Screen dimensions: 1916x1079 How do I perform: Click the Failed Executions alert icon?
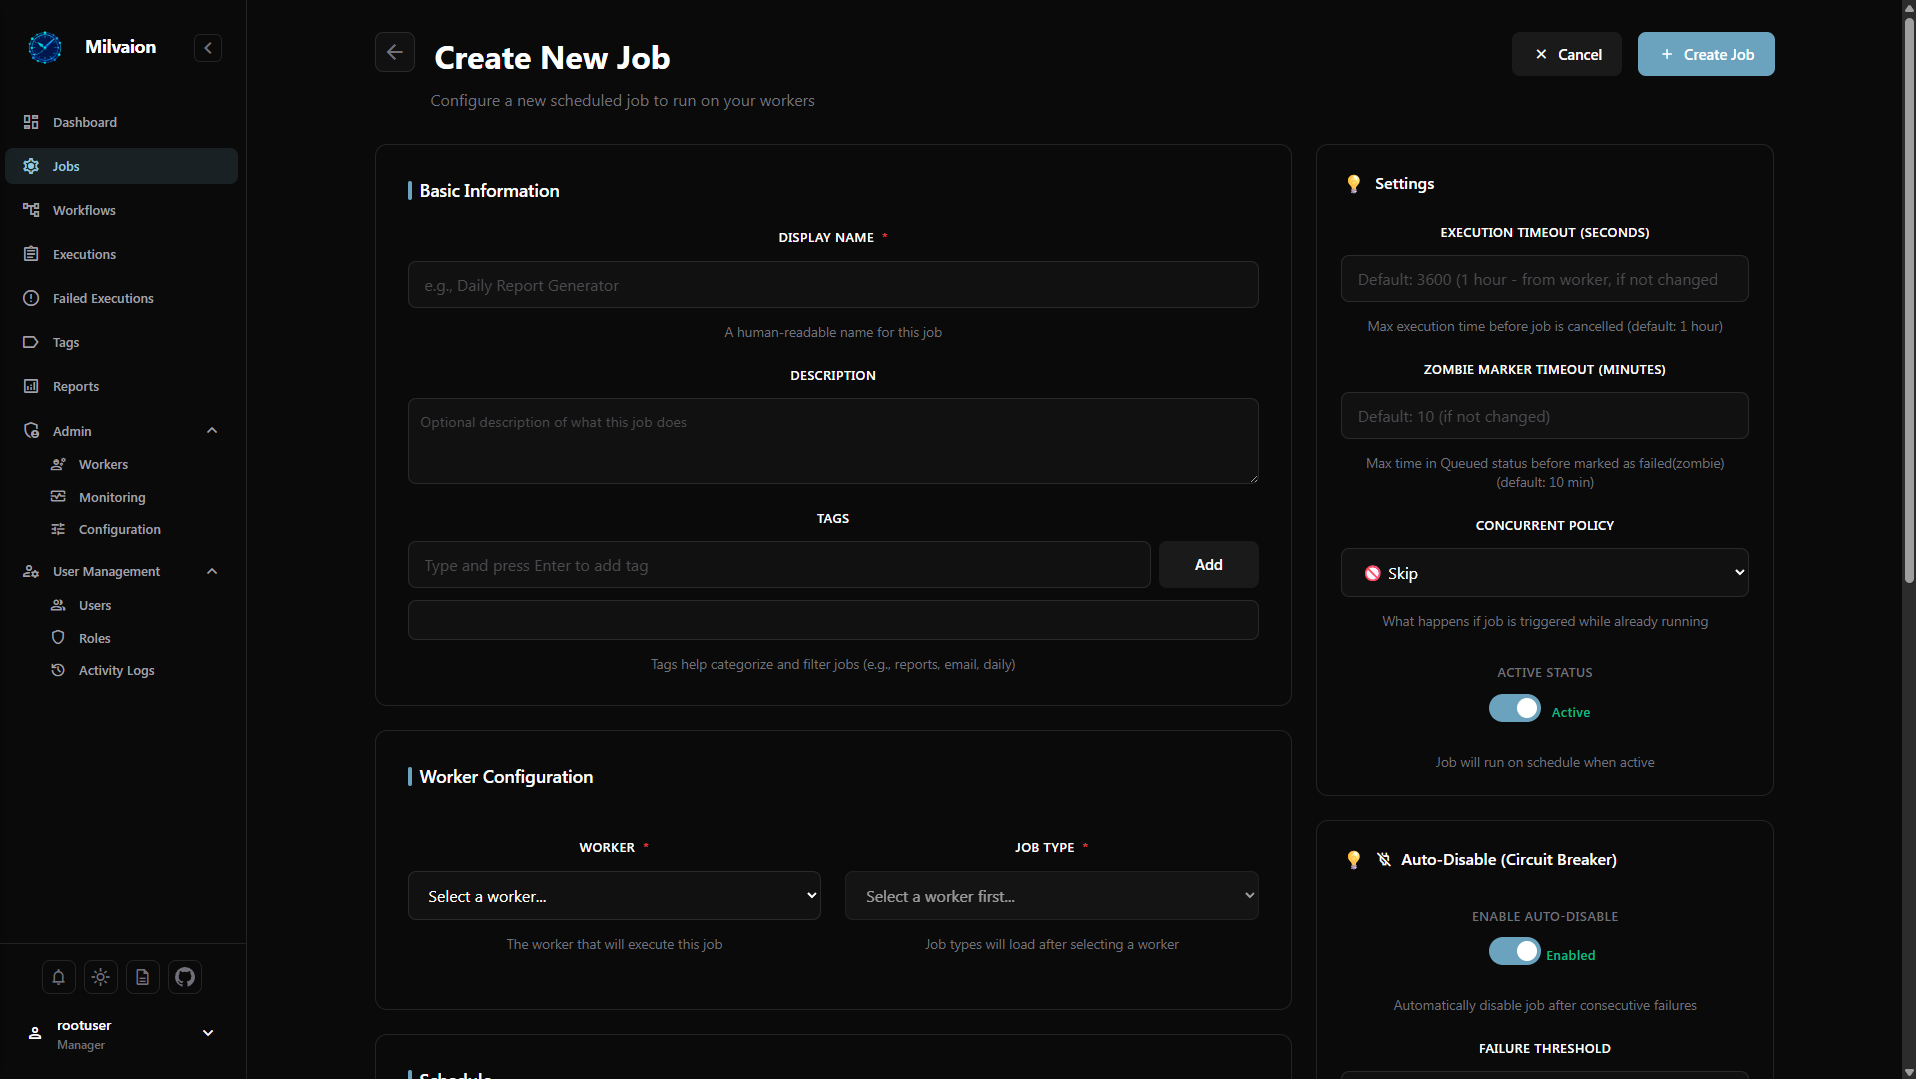(31, 298)
